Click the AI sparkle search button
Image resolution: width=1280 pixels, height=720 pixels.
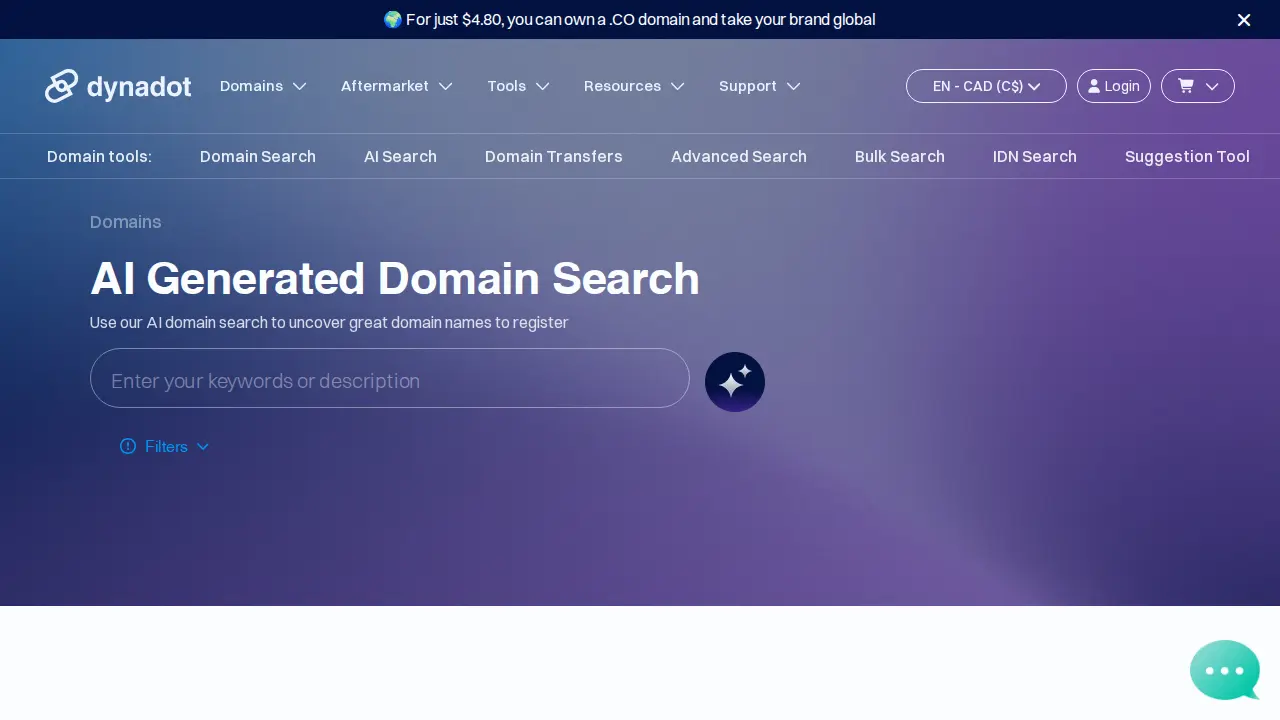(735, 382)
